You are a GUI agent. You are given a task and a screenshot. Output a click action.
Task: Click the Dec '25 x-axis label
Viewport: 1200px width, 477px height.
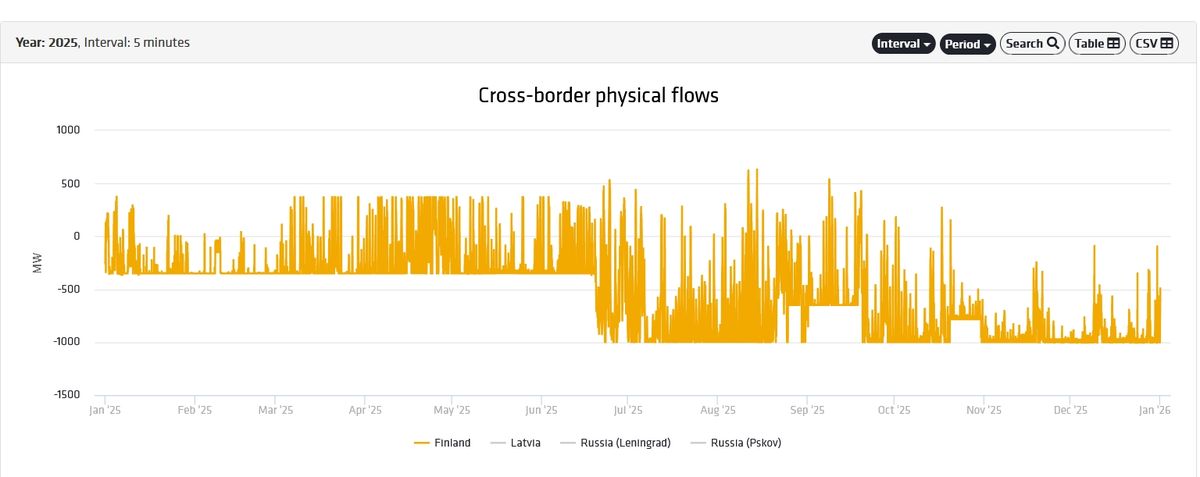click(1071, 410)
